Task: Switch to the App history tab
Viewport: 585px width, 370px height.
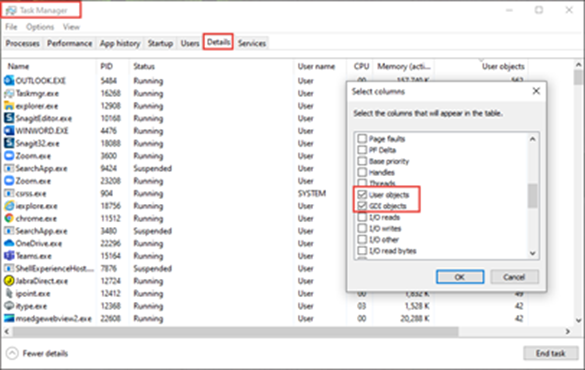Action: click(x=120, y=43)
